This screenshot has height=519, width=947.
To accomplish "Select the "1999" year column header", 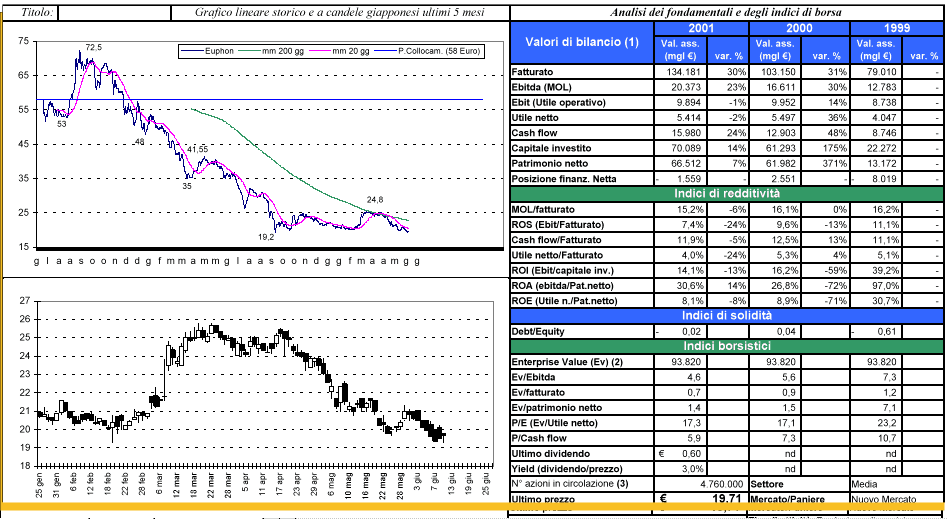I will tap(895, 28).
